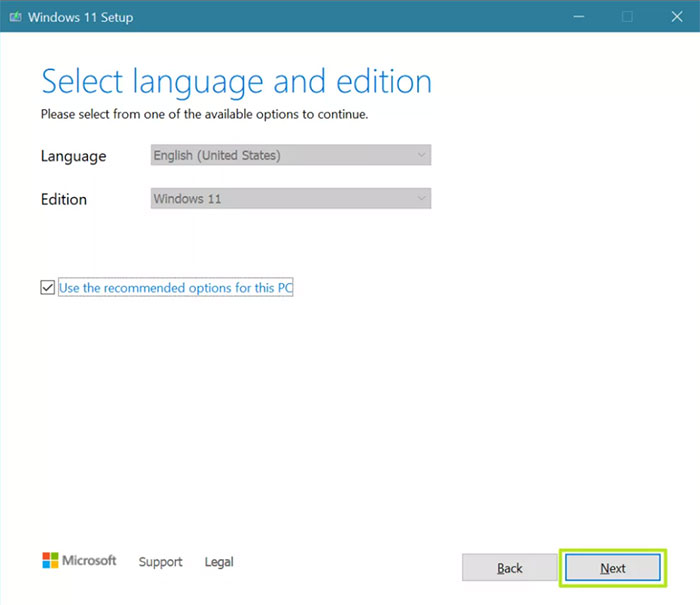The width and height of the screenshot is (700, 605).
Task: Open the Support link
Action: (160, 562)
